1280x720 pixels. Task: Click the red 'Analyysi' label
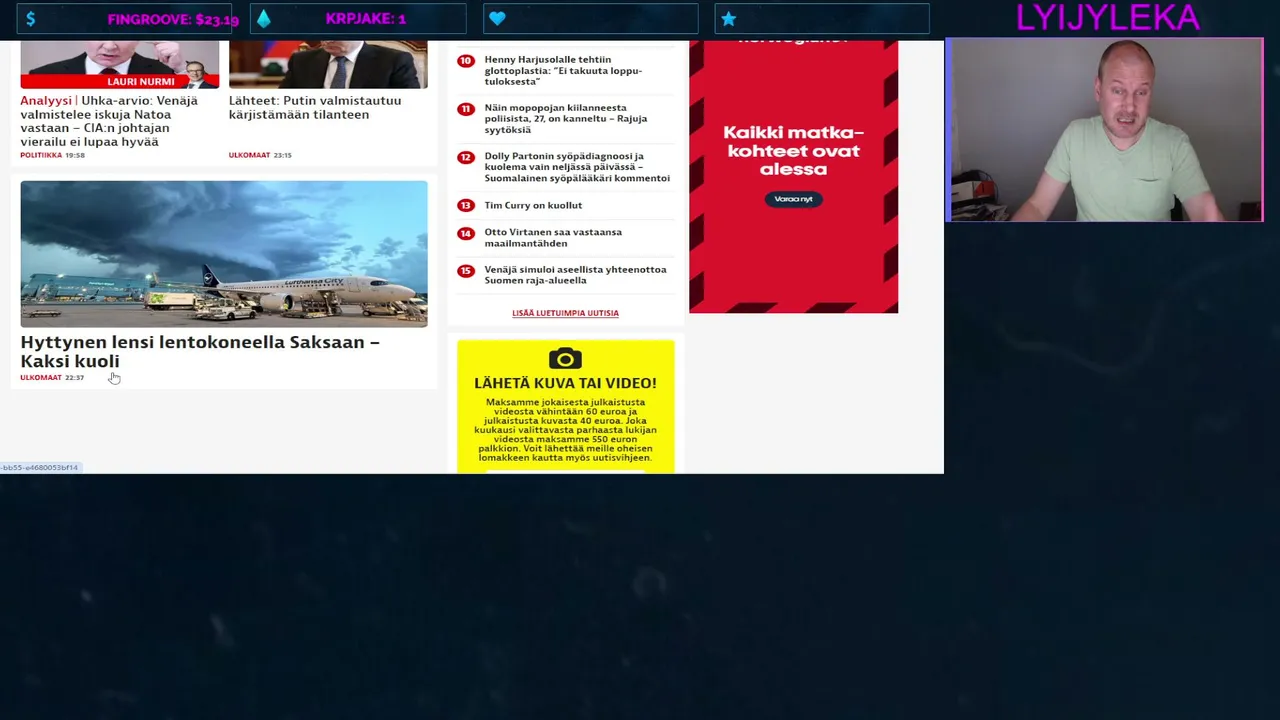pos(46,100)
